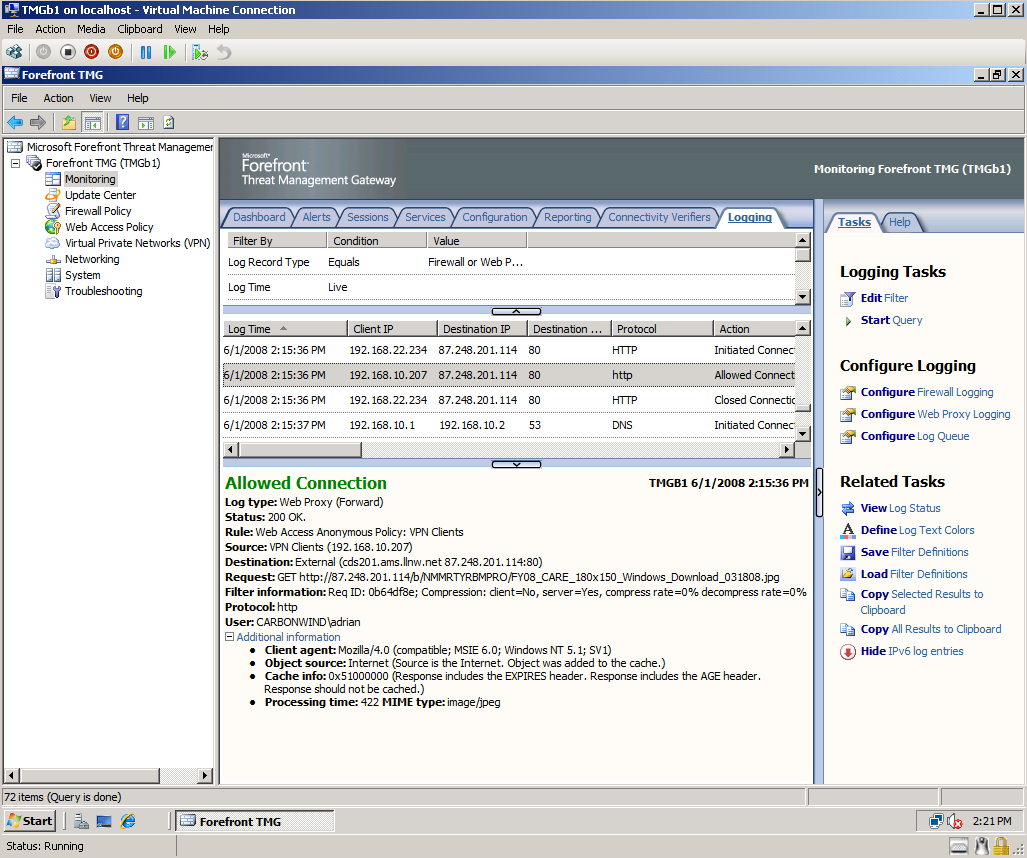Image resolution: width=1027 pixels, height=858 pixels.
Task: Open the Forefront TMG Action menu
Action: click(58, 98)
